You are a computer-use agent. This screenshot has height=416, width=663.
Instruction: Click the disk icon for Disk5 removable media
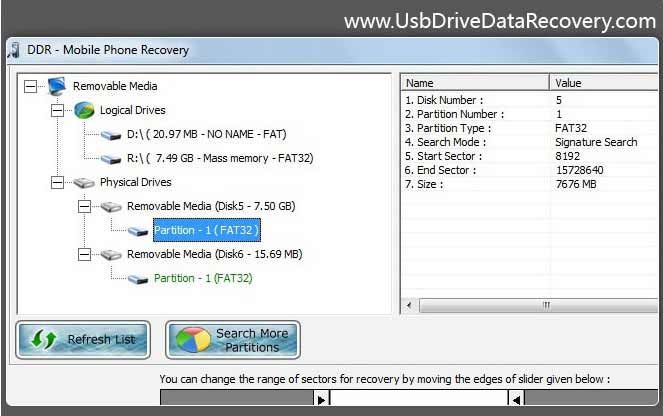(x=111, y=207)
